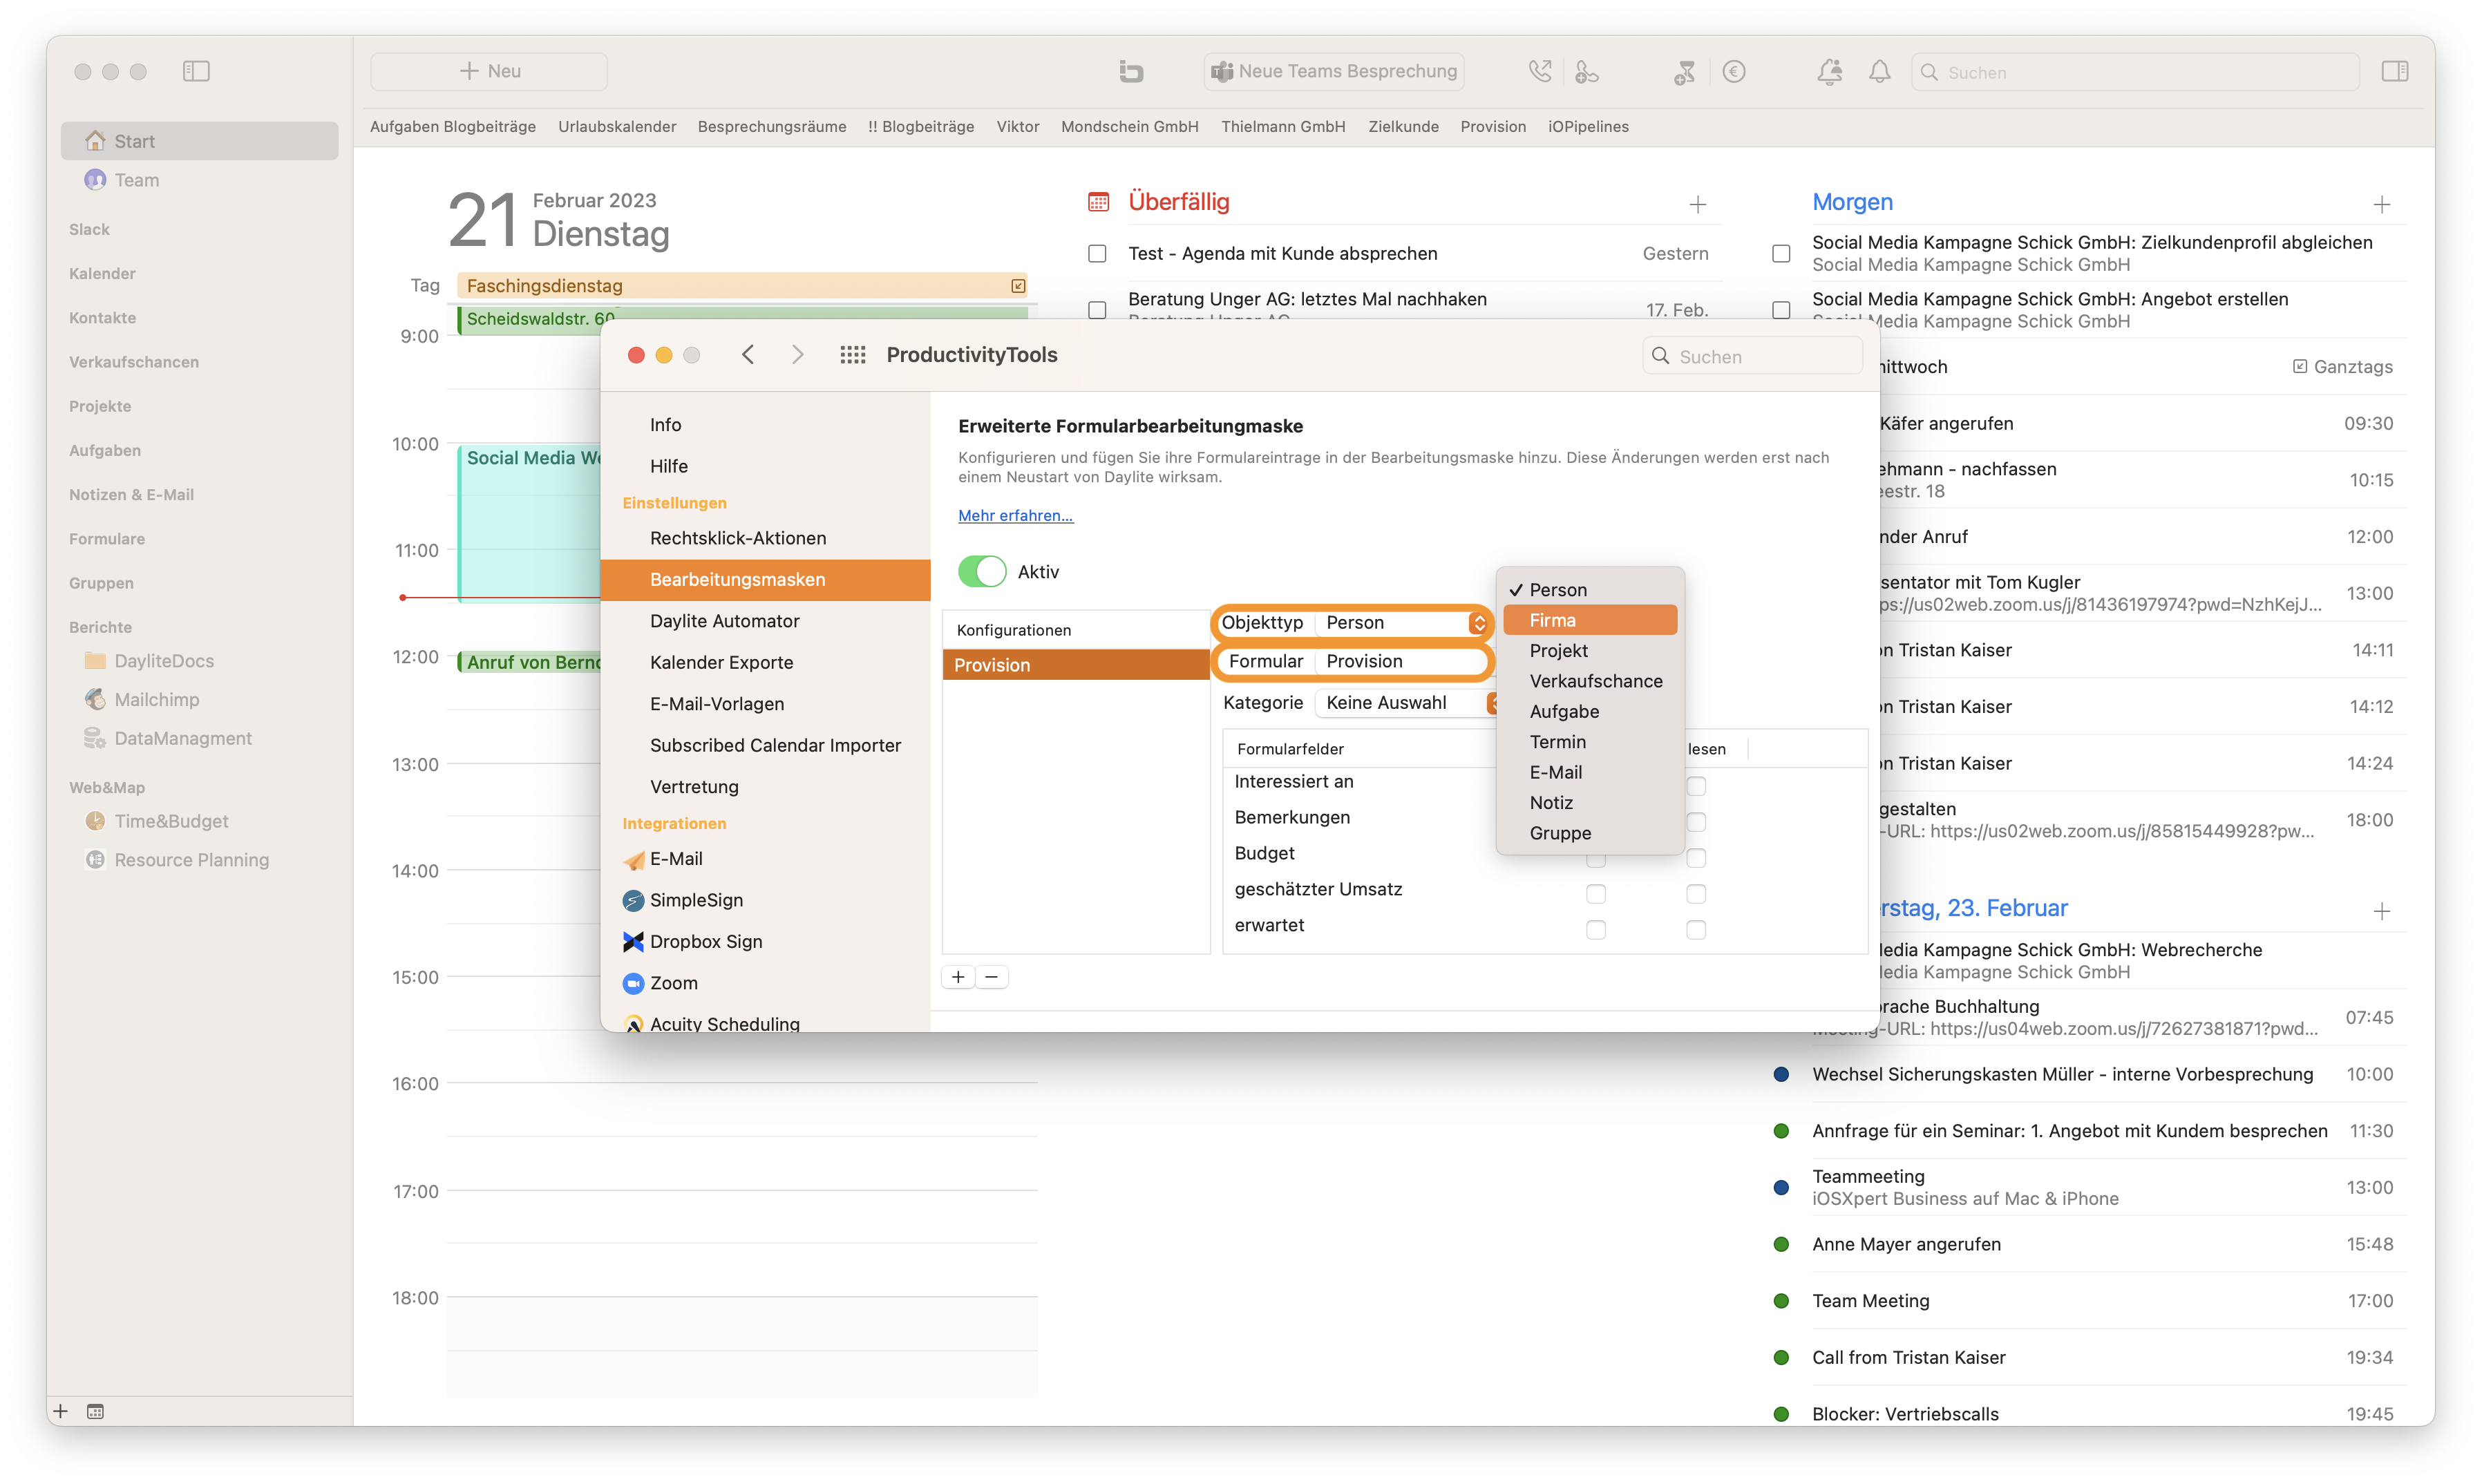This screenshot has height=1484, width=2482.
Task: Open the bell with person icon
Action: pos(1829,71)
